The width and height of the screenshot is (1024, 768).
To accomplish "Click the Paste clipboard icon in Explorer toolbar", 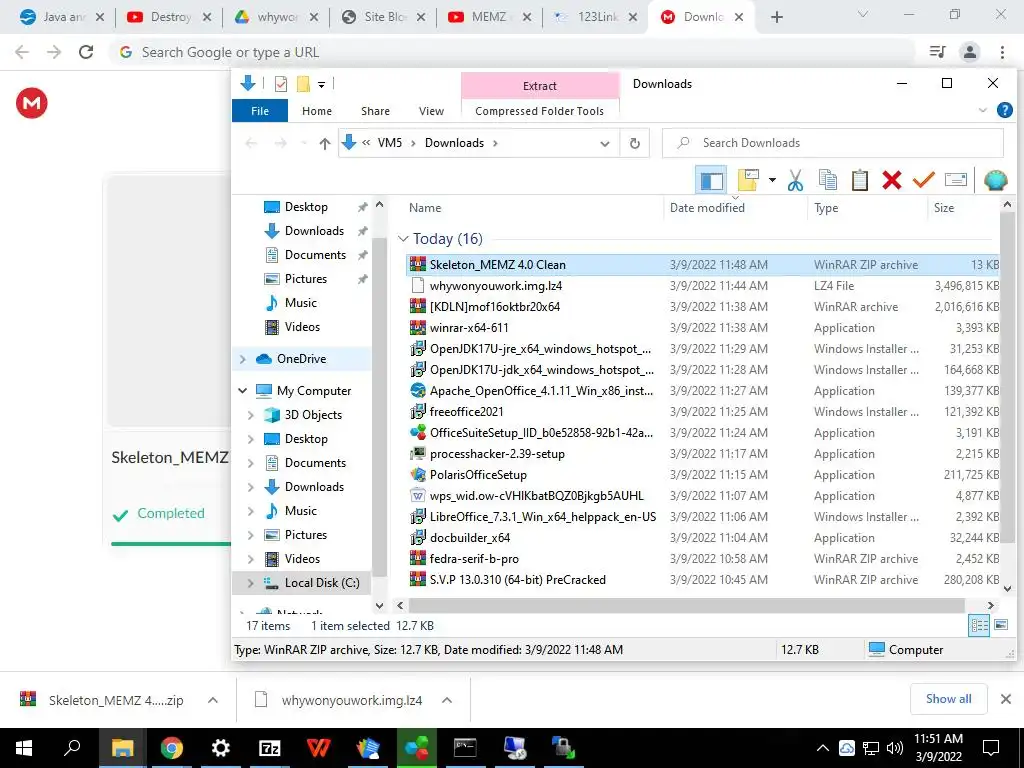I will coord(859,180).
